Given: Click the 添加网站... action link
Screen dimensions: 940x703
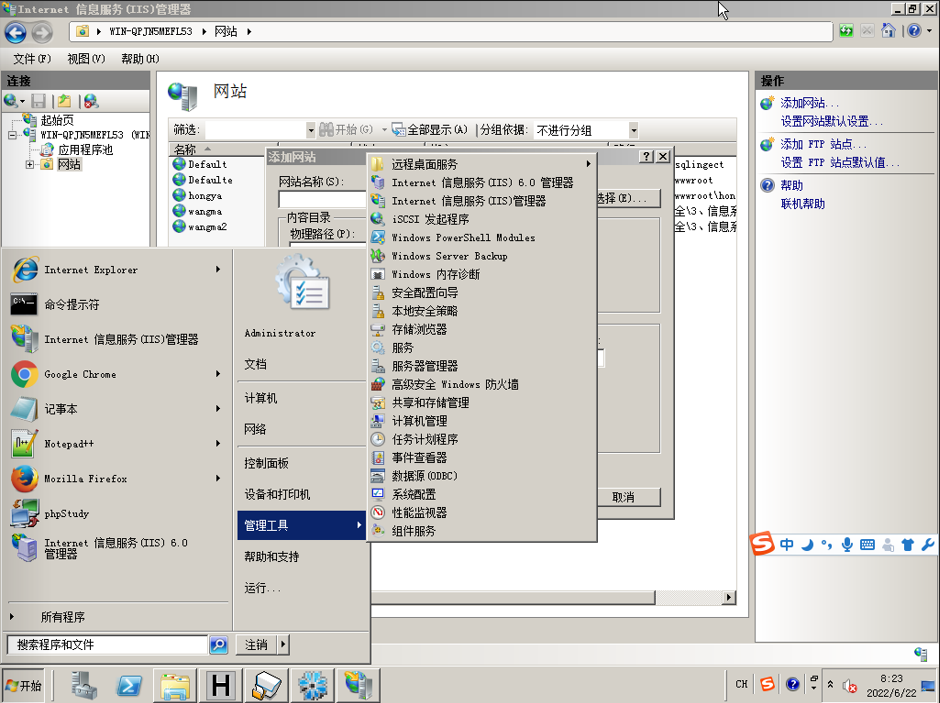Looking at the screenshot, I should coord(809,102).
